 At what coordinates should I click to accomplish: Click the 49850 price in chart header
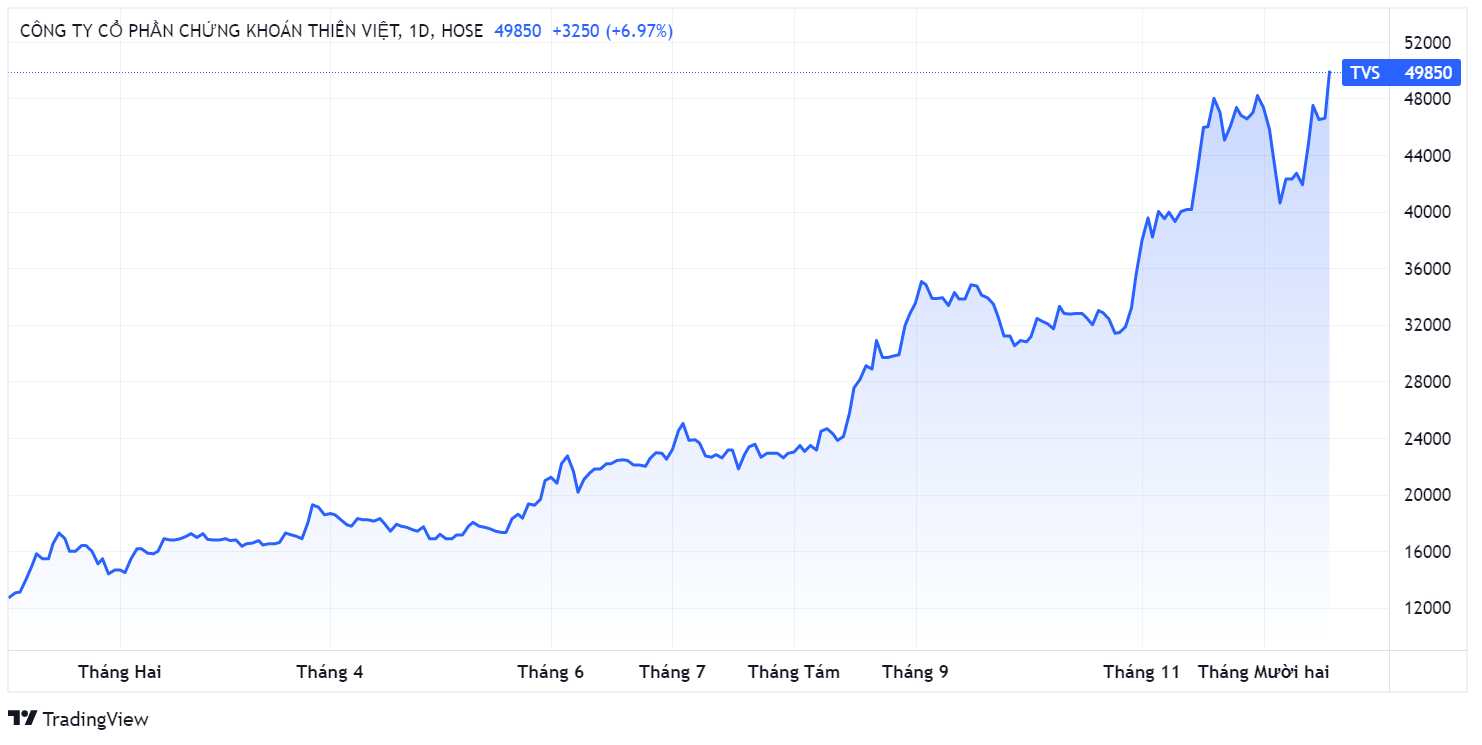pyautogui.click(x=518, y=31)
